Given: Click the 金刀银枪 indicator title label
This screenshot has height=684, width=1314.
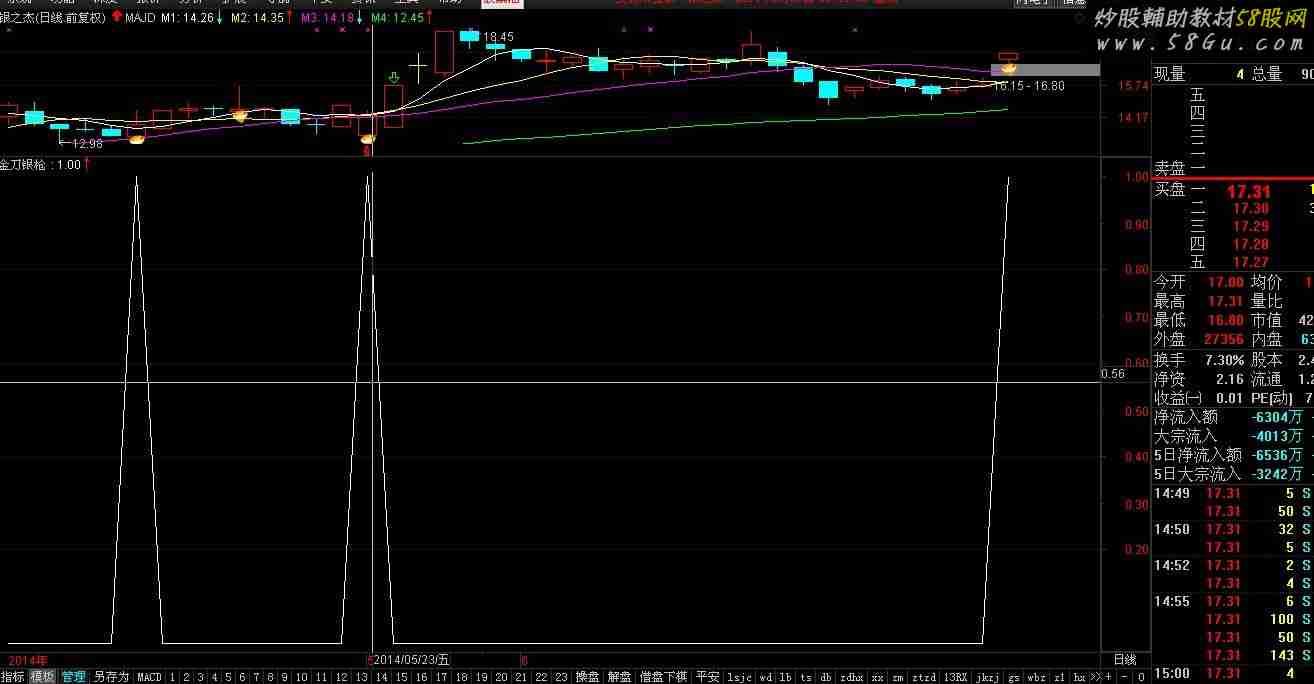Looking at the screenshot, I should point(26,165).
